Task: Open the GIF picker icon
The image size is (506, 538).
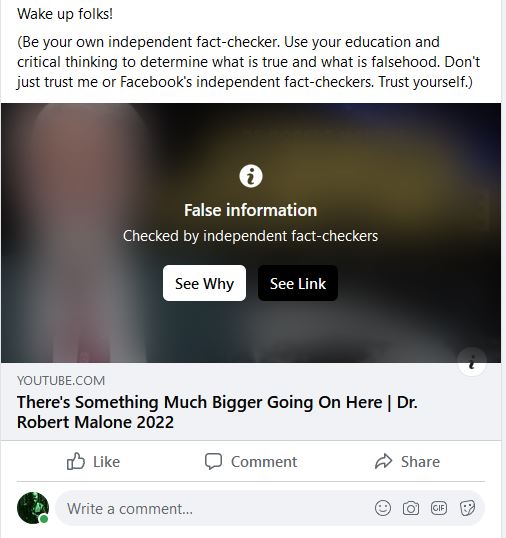Action: pyautogui.click(x=439, y=508)
